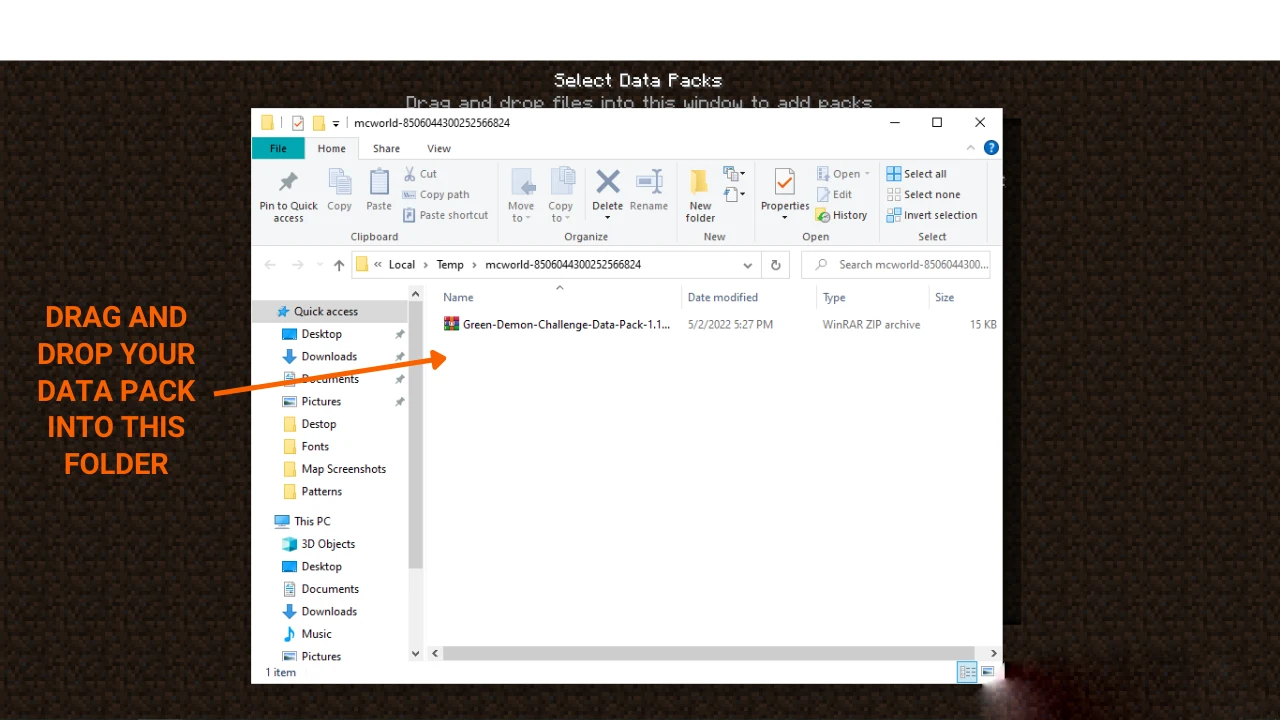Click the Delete icon in the ribbon
Screen dimensions: 1280x720
point(607,182)
